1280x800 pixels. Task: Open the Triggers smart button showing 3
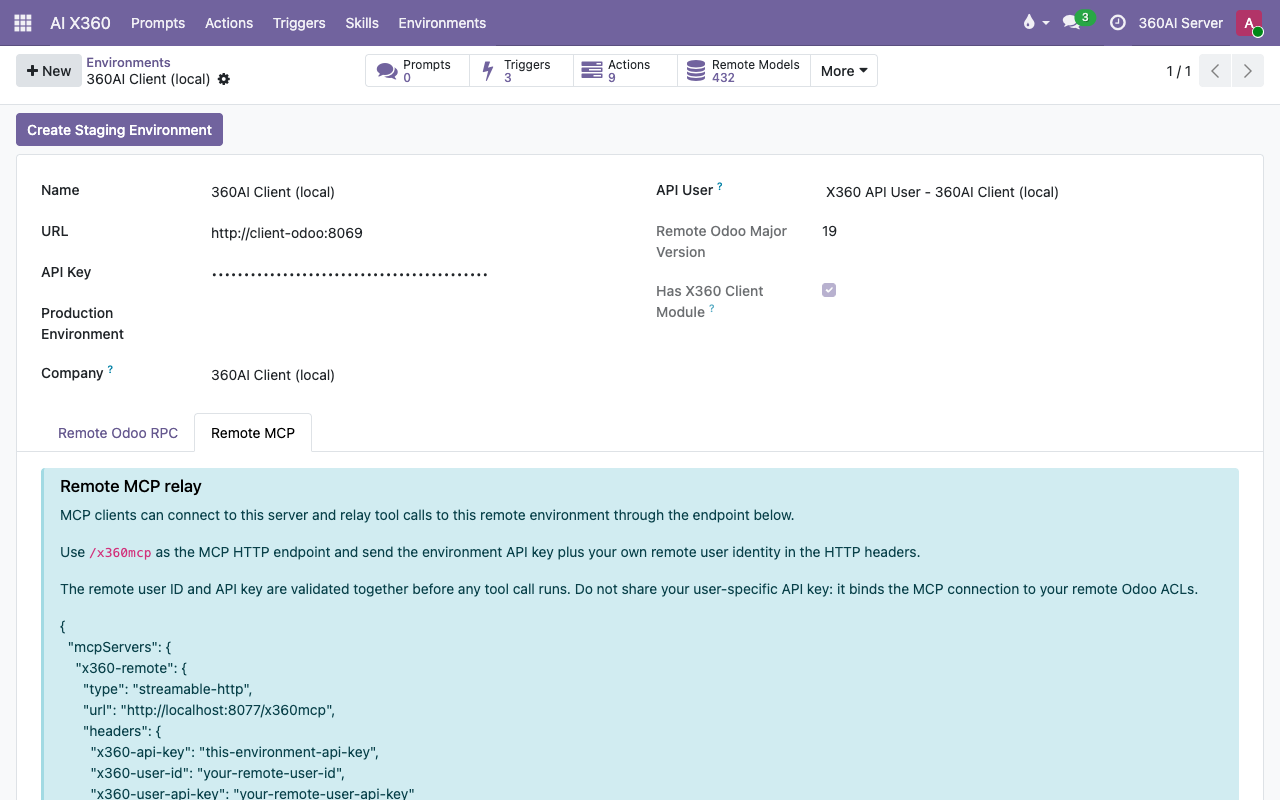[x=522, y=71]
